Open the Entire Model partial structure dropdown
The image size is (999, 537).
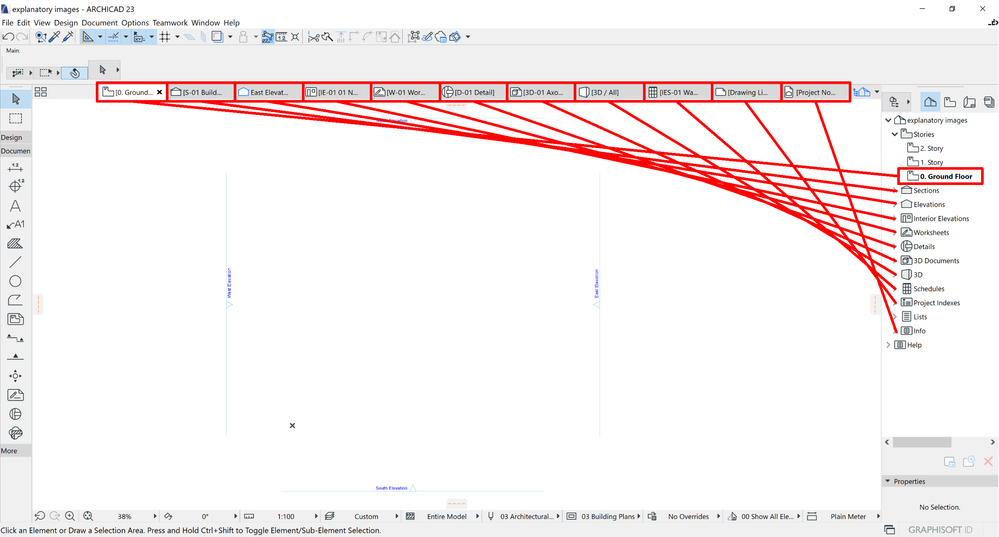pos(477,517)
